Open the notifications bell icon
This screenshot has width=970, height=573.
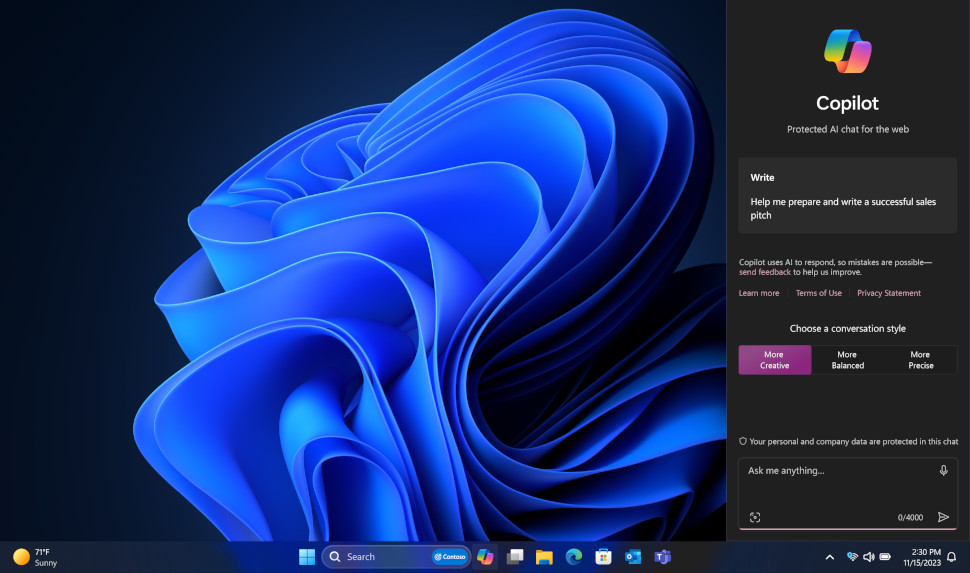click(951, 557)
